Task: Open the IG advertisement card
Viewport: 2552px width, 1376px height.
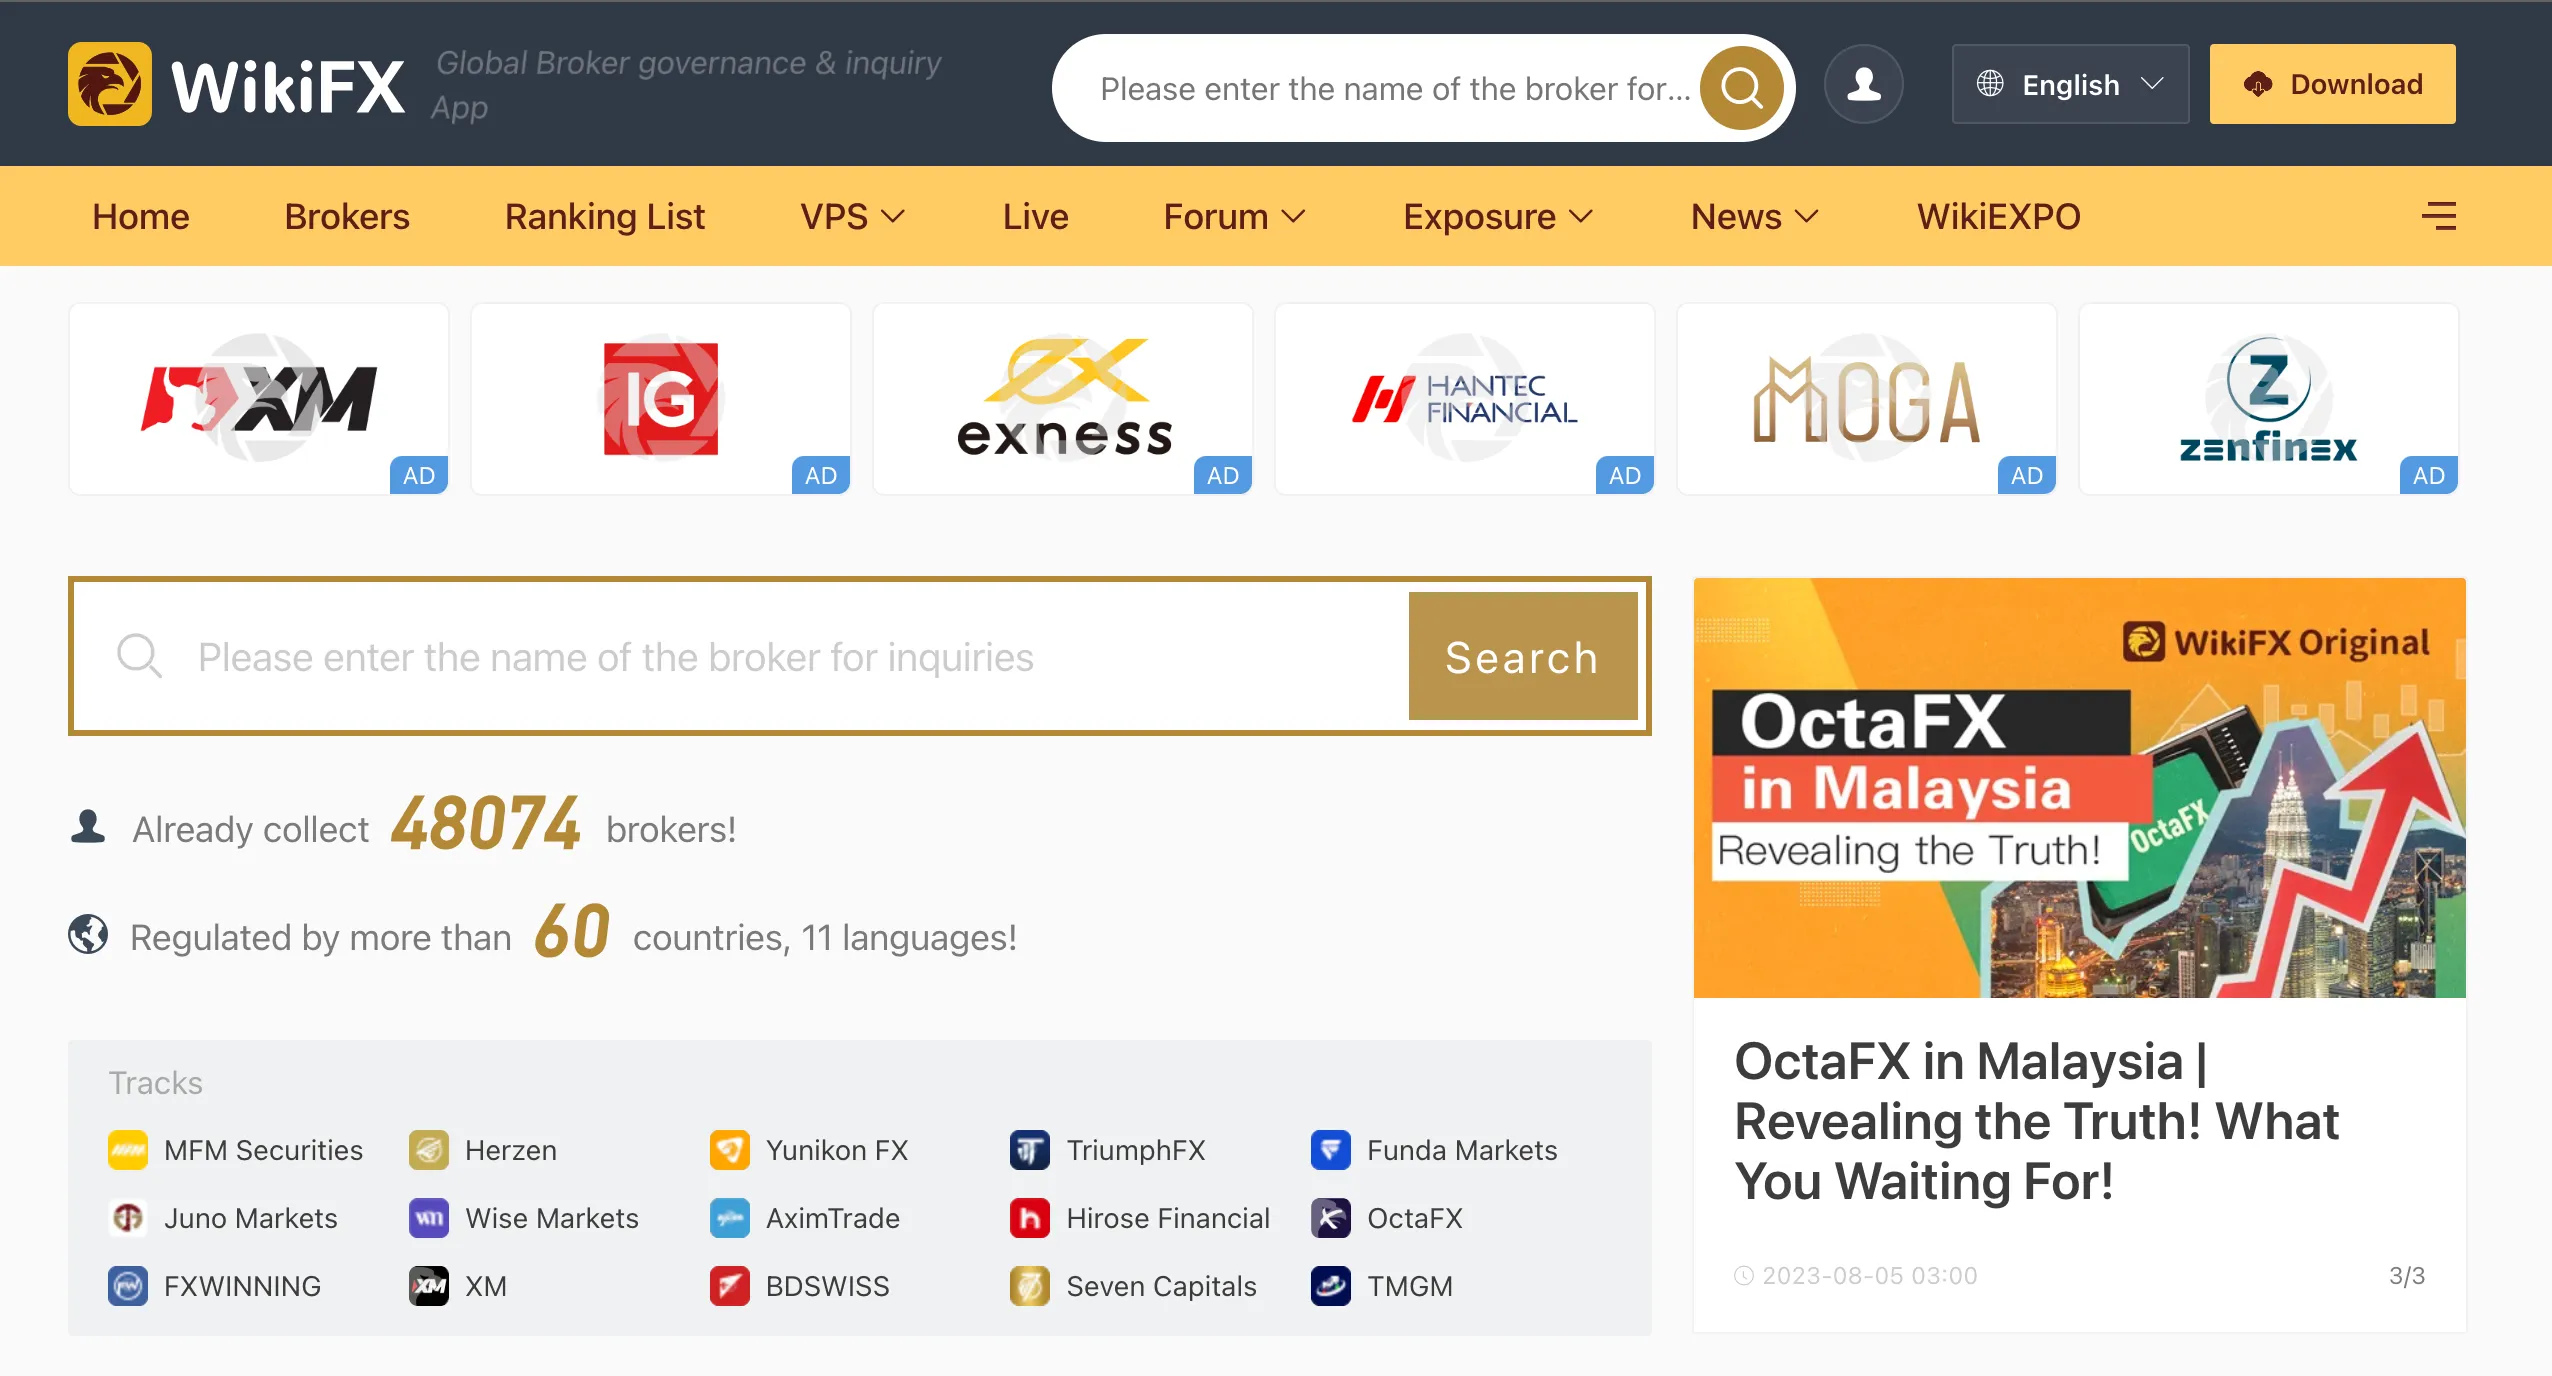Action: pyautogui.click(x=661, y=399)
